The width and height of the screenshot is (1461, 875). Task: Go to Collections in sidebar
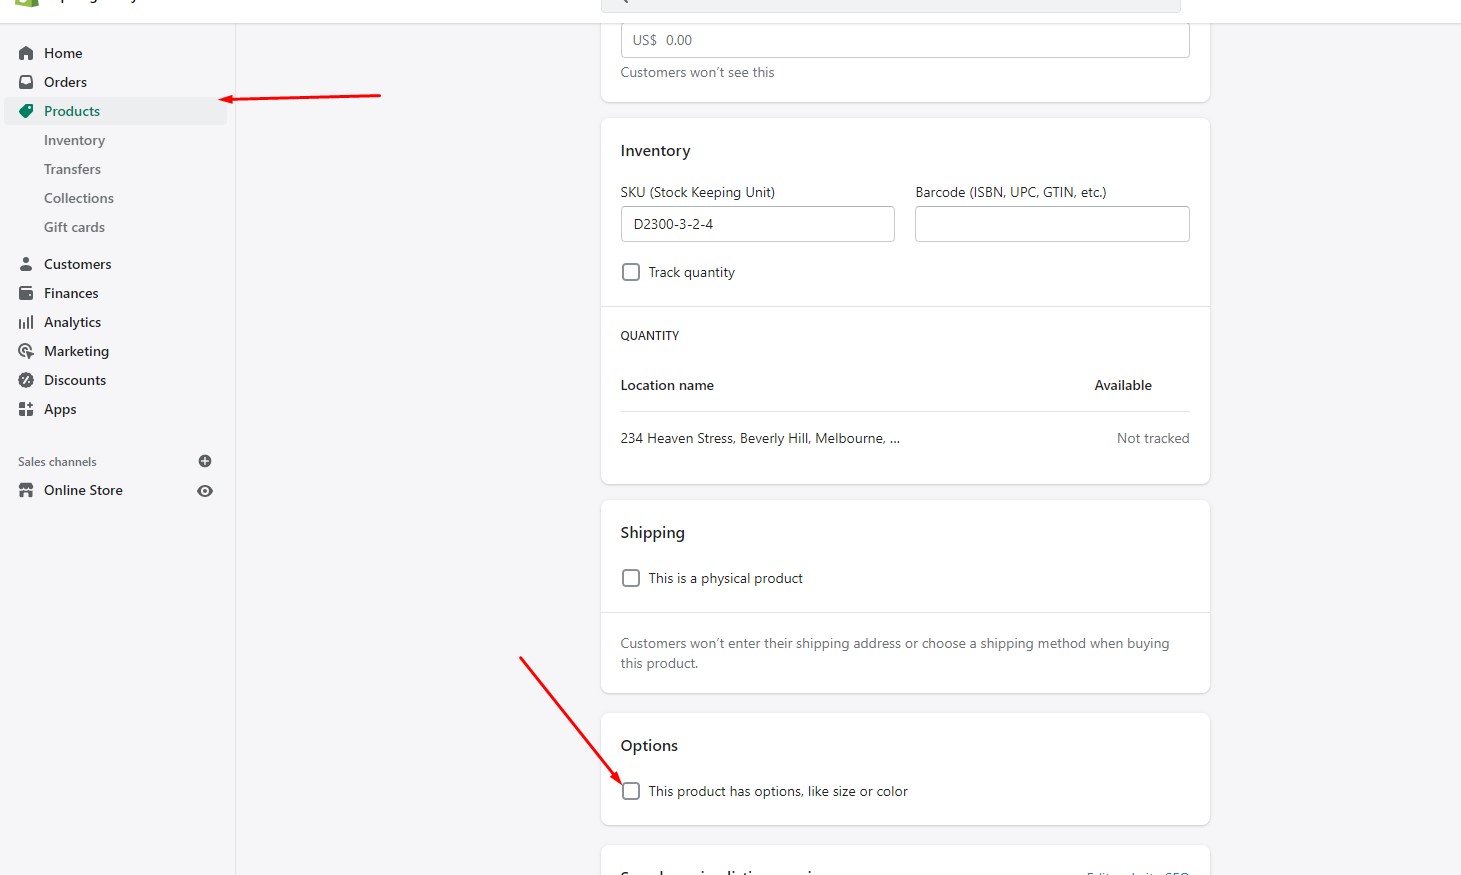[x=79, y=198]
